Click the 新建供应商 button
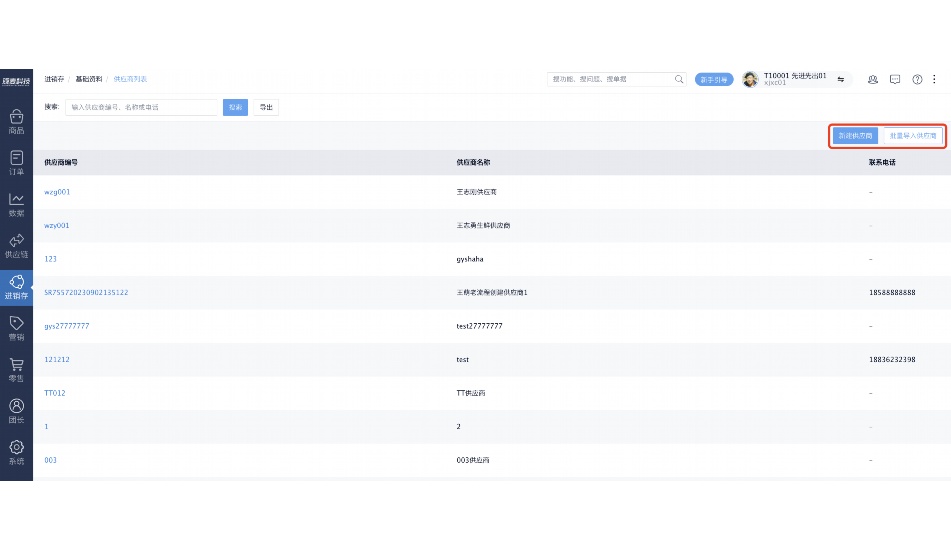Screen dimensions: 951x550 (x=855, y=135)
